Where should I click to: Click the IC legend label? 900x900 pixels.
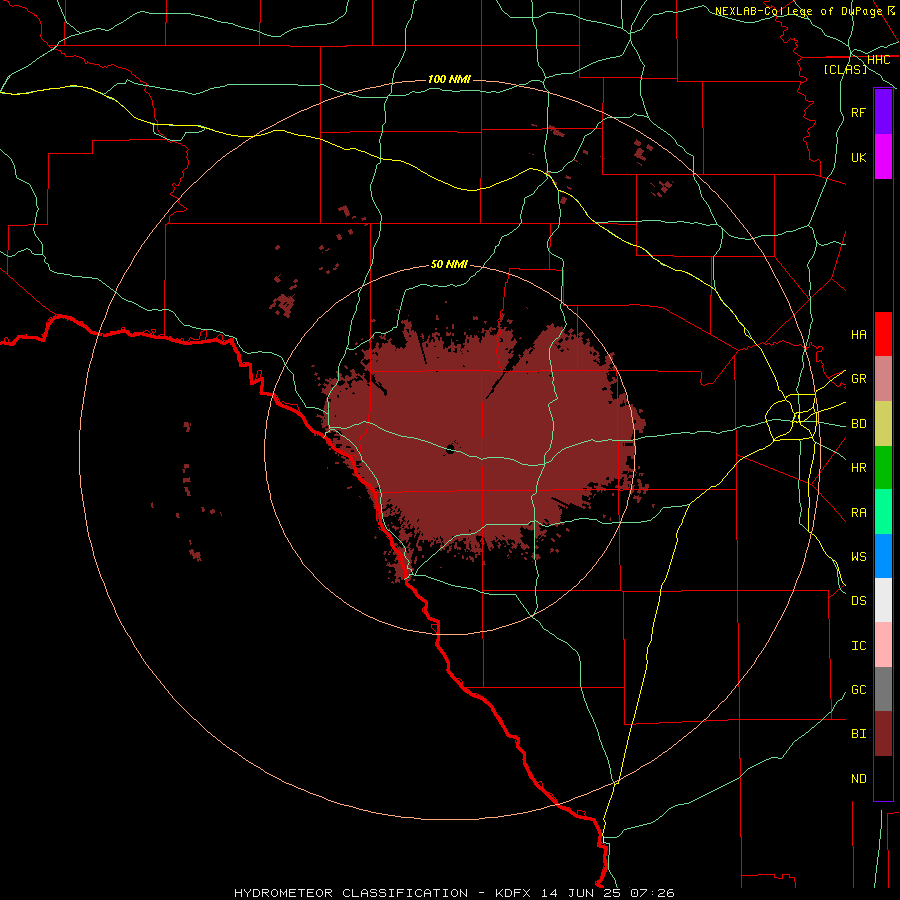(859, 646)
